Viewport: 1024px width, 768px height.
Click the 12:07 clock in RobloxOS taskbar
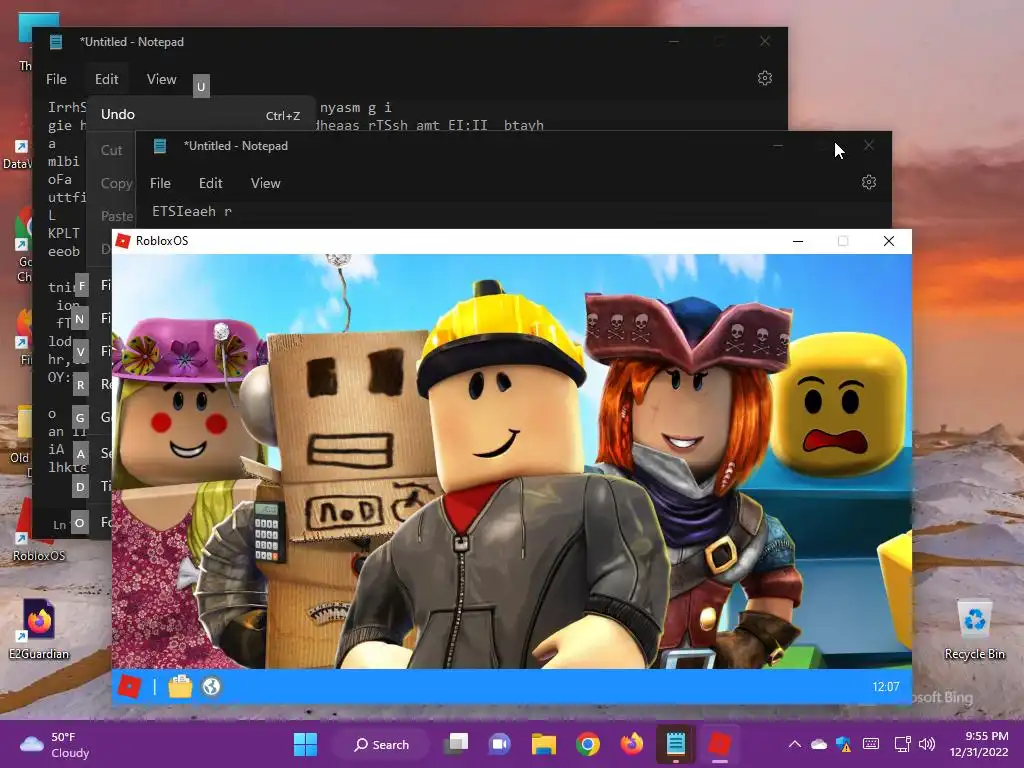(x=886, y=686)
